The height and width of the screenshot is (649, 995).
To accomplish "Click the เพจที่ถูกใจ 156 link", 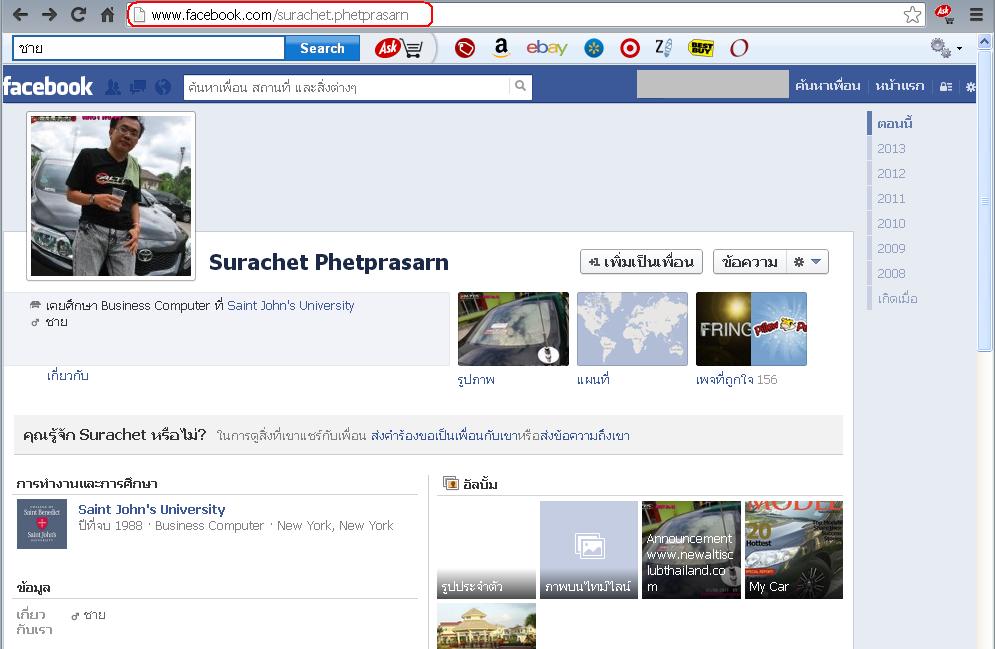I will click(736, 379).
